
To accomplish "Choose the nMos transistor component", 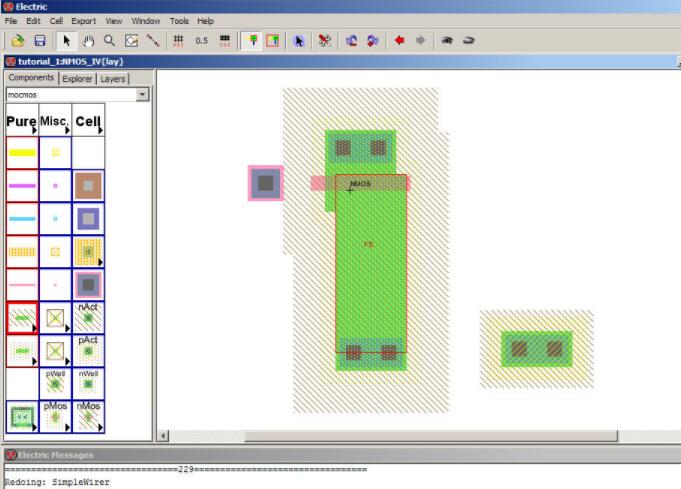I will tap(88, 416).
